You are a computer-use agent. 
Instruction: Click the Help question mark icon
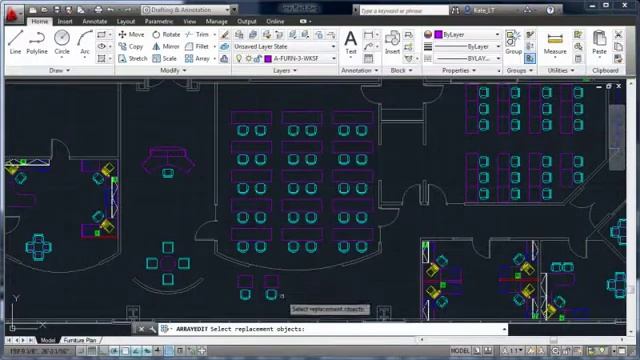[x=550, y=10]
